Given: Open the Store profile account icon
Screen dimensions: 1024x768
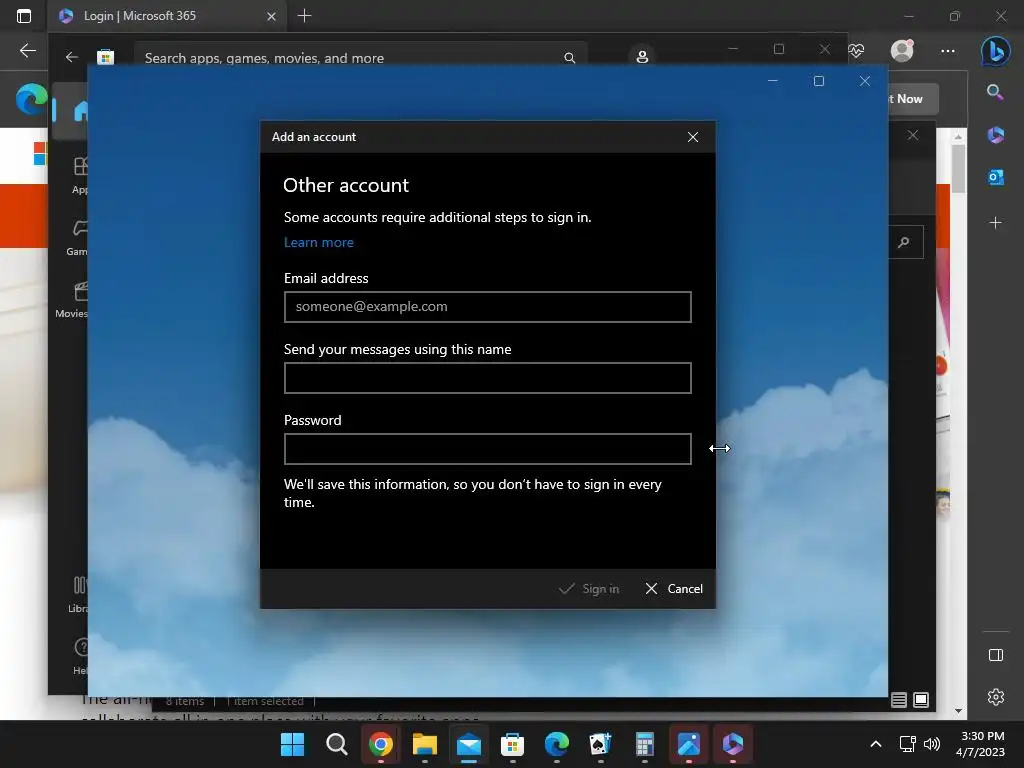Looking at the screenshot, I should 643,57.
